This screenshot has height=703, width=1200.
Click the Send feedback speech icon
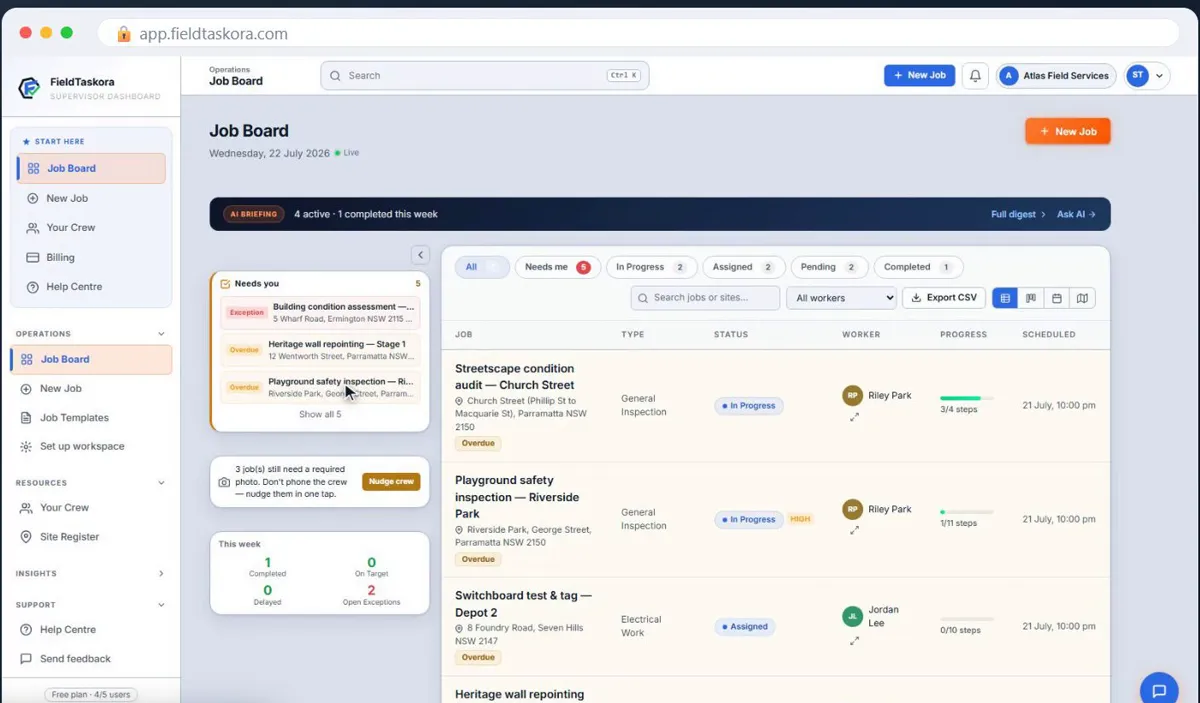point(26,659)
